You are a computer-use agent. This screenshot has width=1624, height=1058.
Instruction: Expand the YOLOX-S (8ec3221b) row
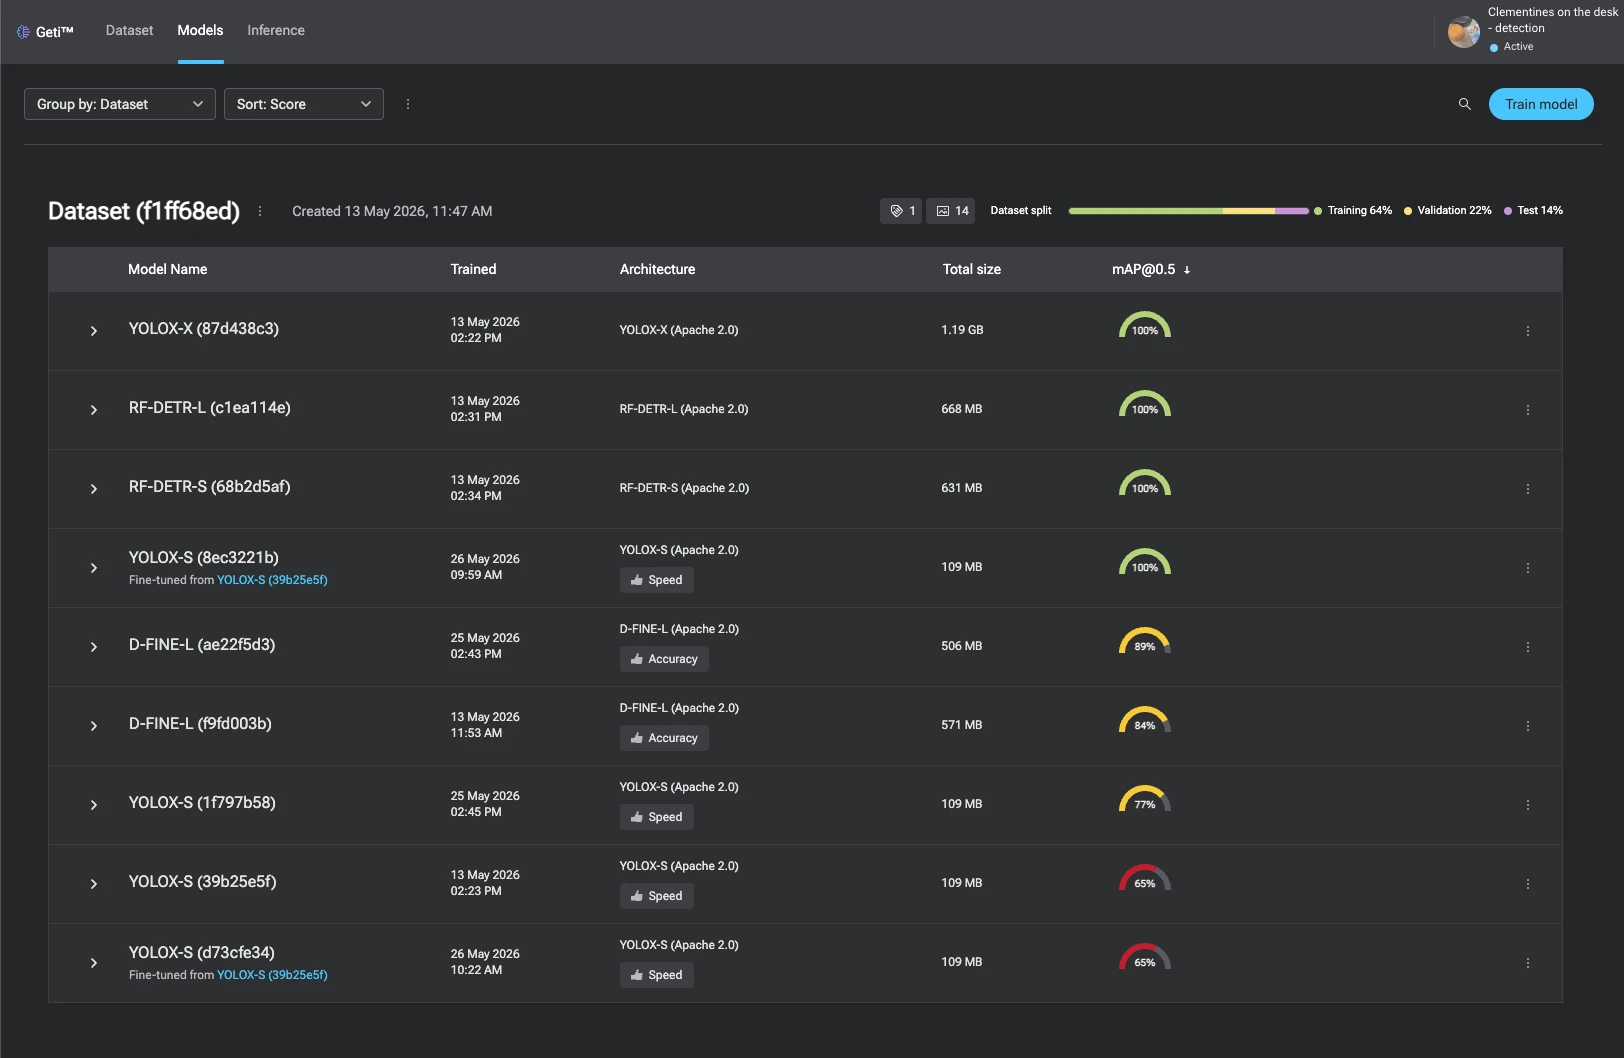94,568
